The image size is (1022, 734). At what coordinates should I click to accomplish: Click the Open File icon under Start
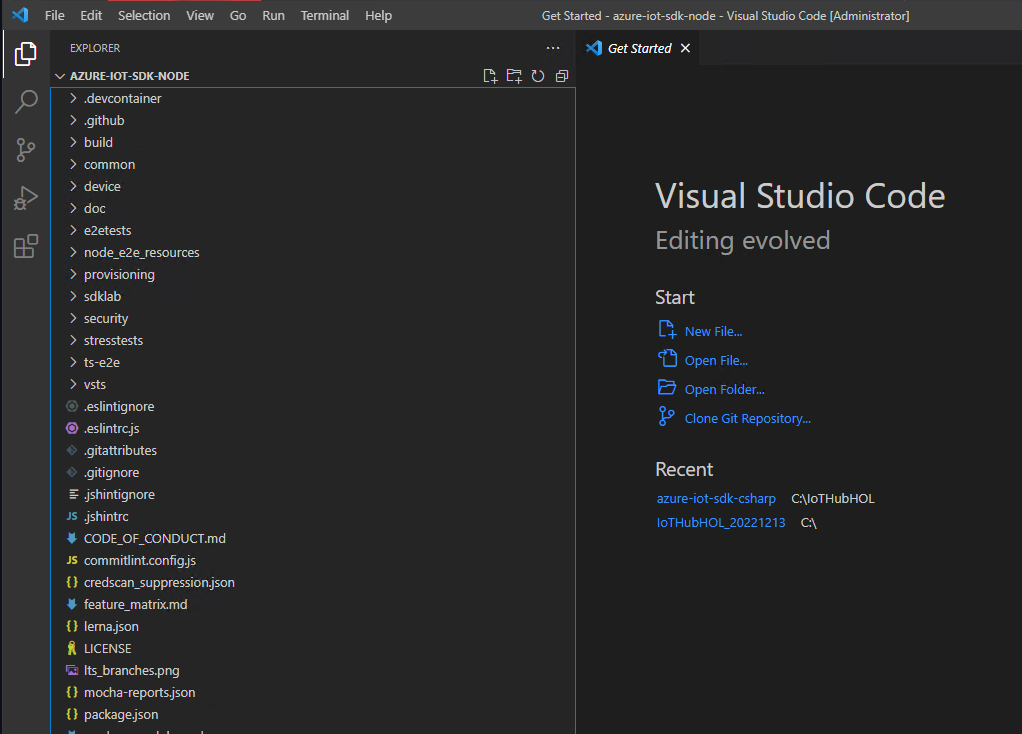667,359
